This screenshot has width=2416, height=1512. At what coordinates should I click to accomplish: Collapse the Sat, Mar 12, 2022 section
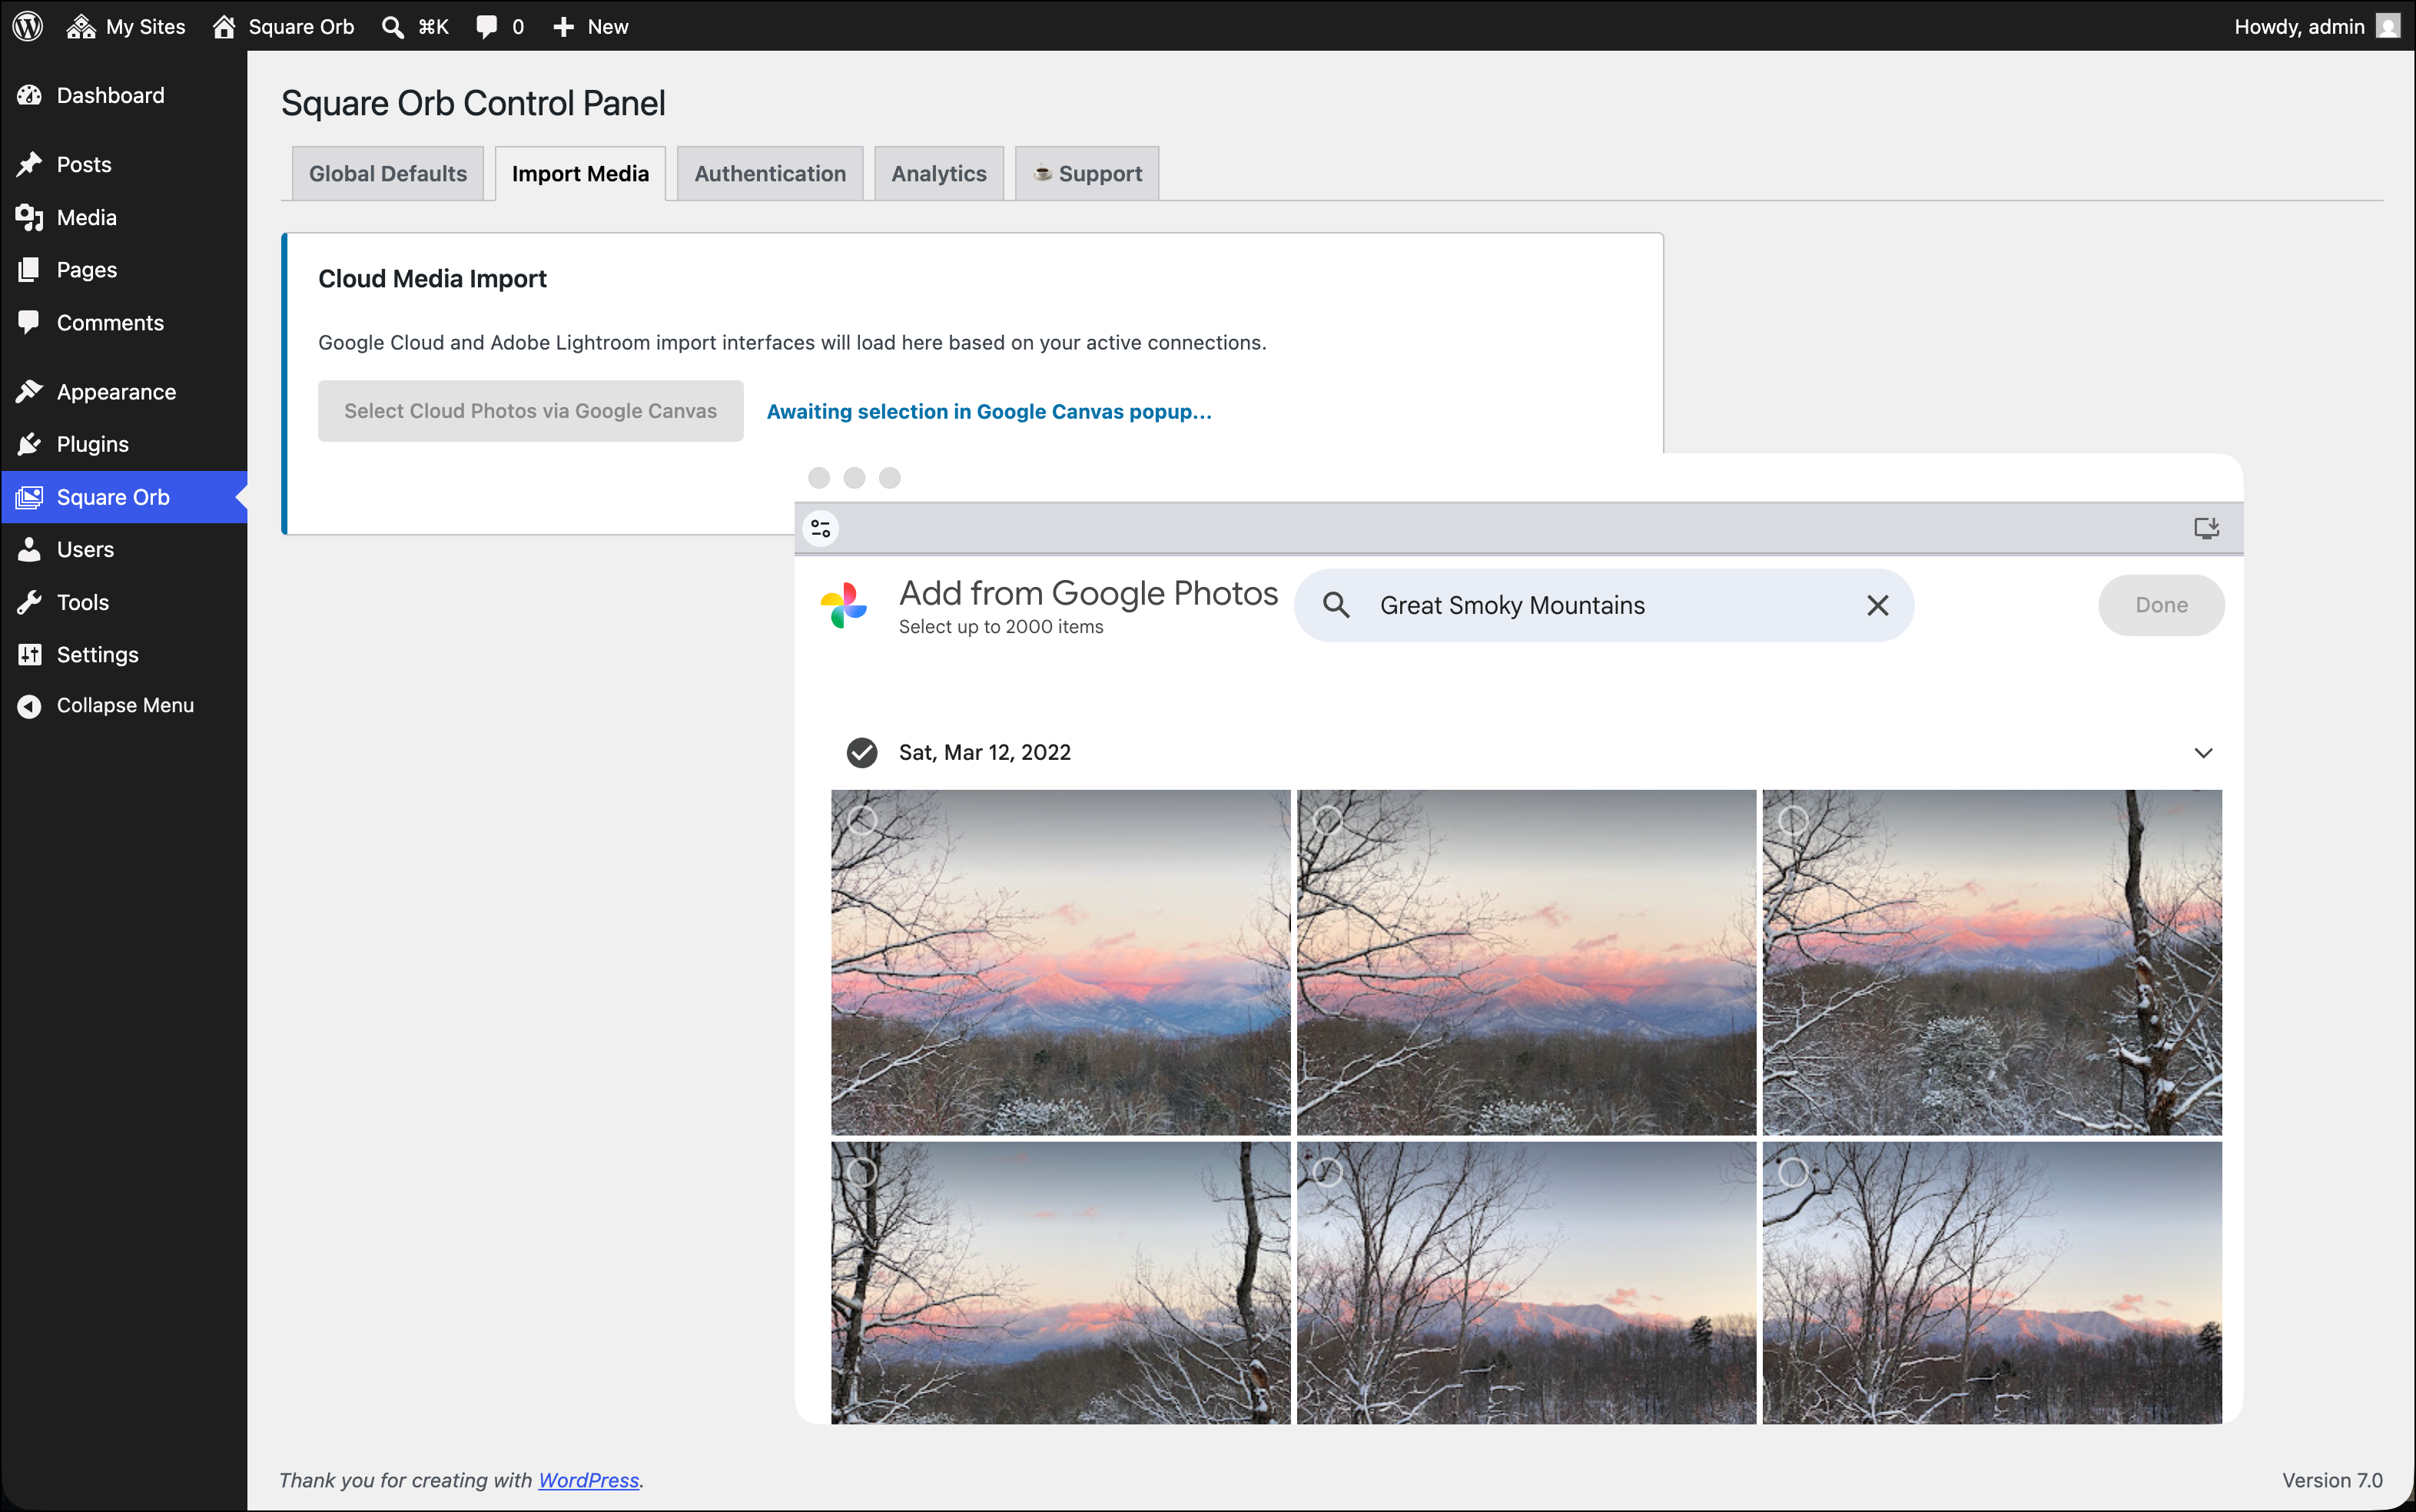(2203, 752)
